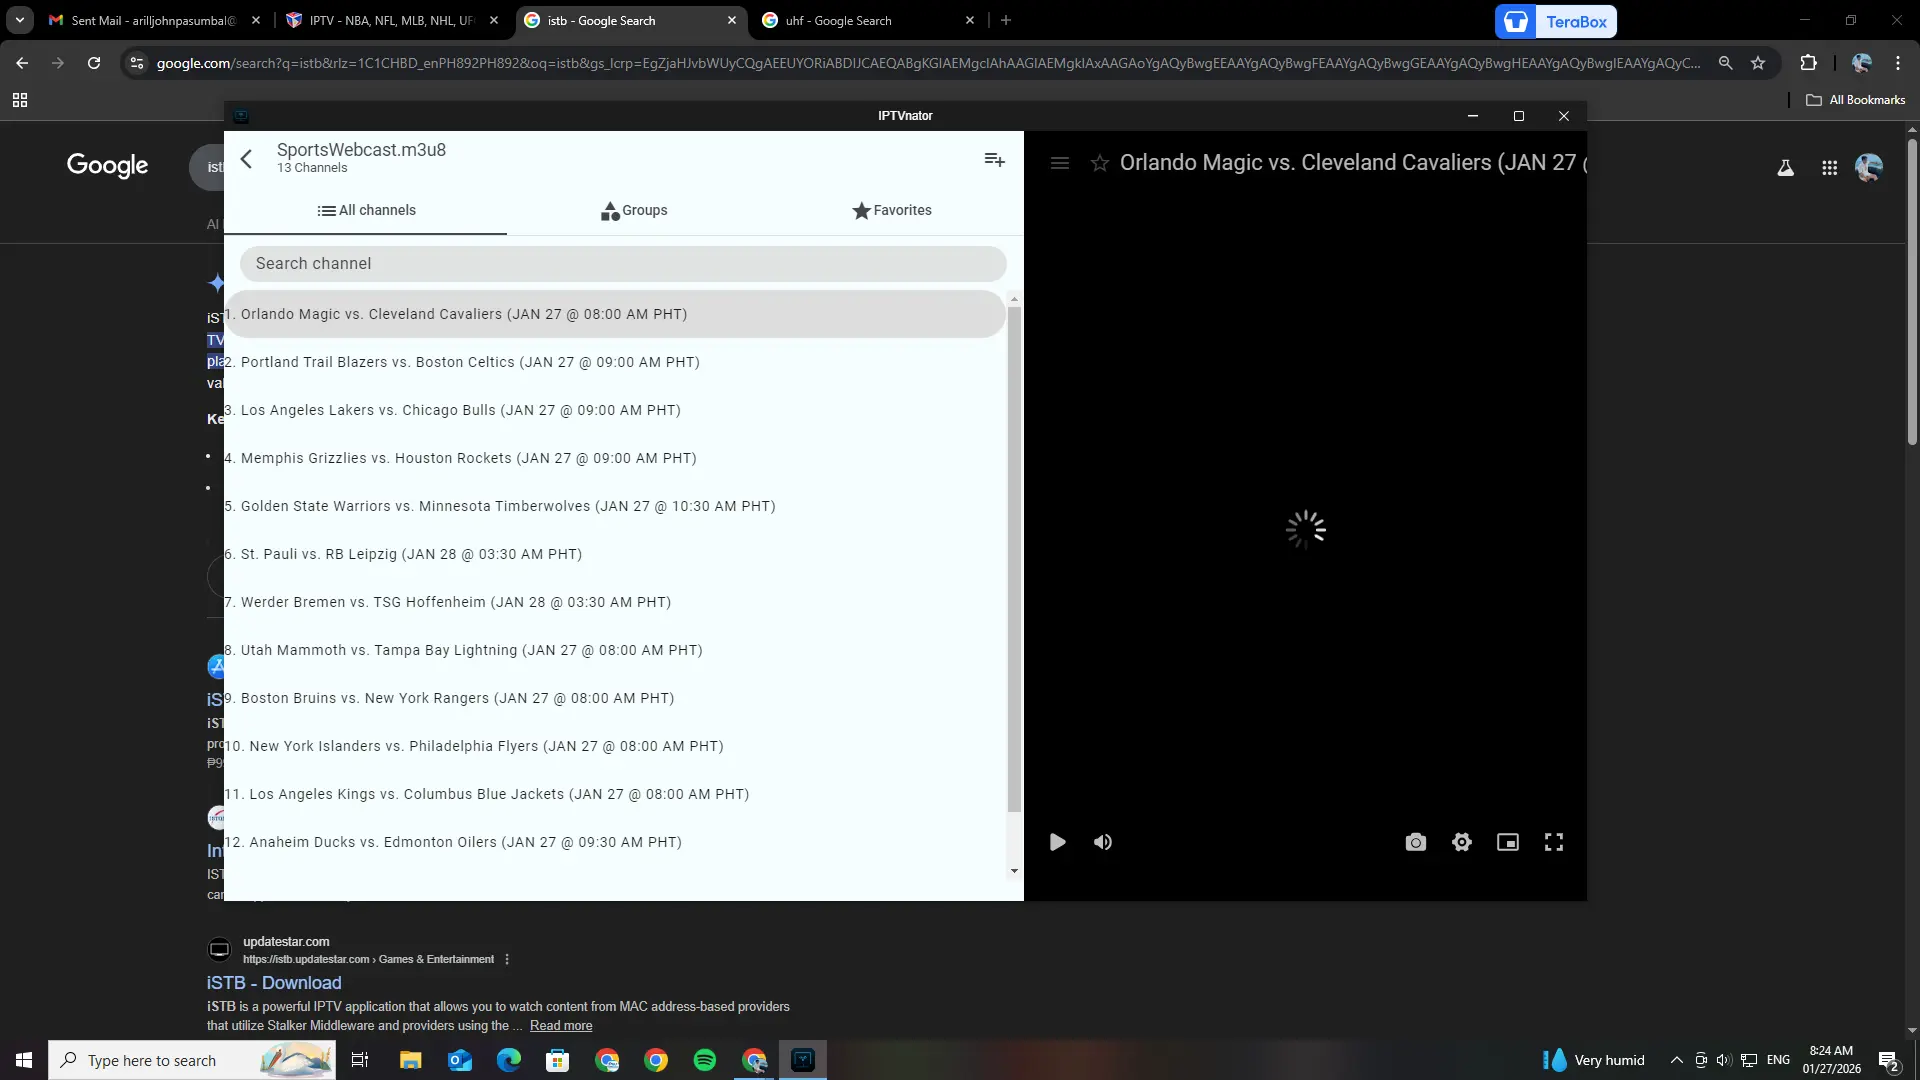This screenshot has width=1920, height=1080.
Task: Select Los Angeles Lakers vs. Chicago Bulls channel
Action: click(x=614, y=410)
